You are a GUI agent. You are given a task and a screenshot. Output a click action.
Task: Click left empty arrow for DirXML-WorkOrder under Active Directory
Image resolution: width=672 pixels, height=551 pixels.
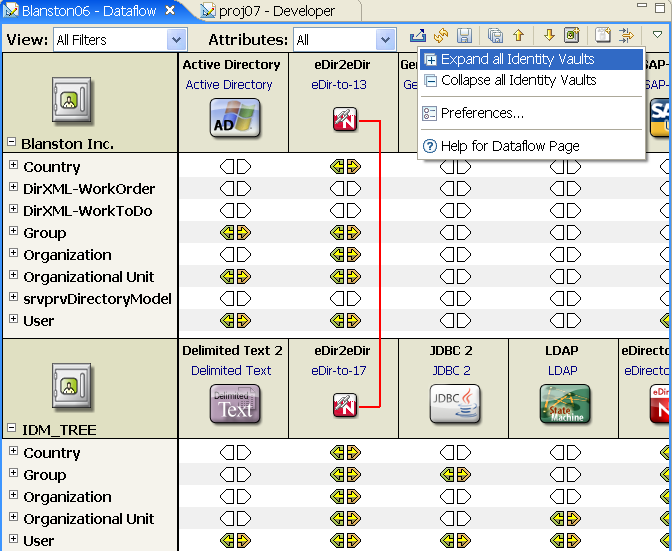click(228, 189)
